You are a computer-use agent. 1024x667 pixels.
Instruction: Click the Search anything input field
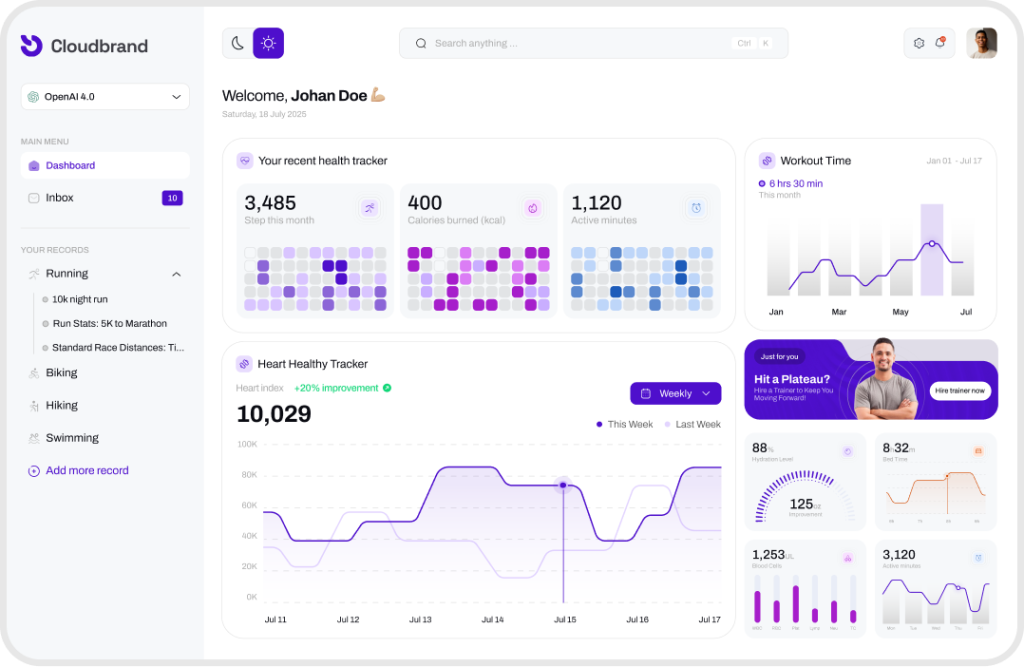pos(580,43)
